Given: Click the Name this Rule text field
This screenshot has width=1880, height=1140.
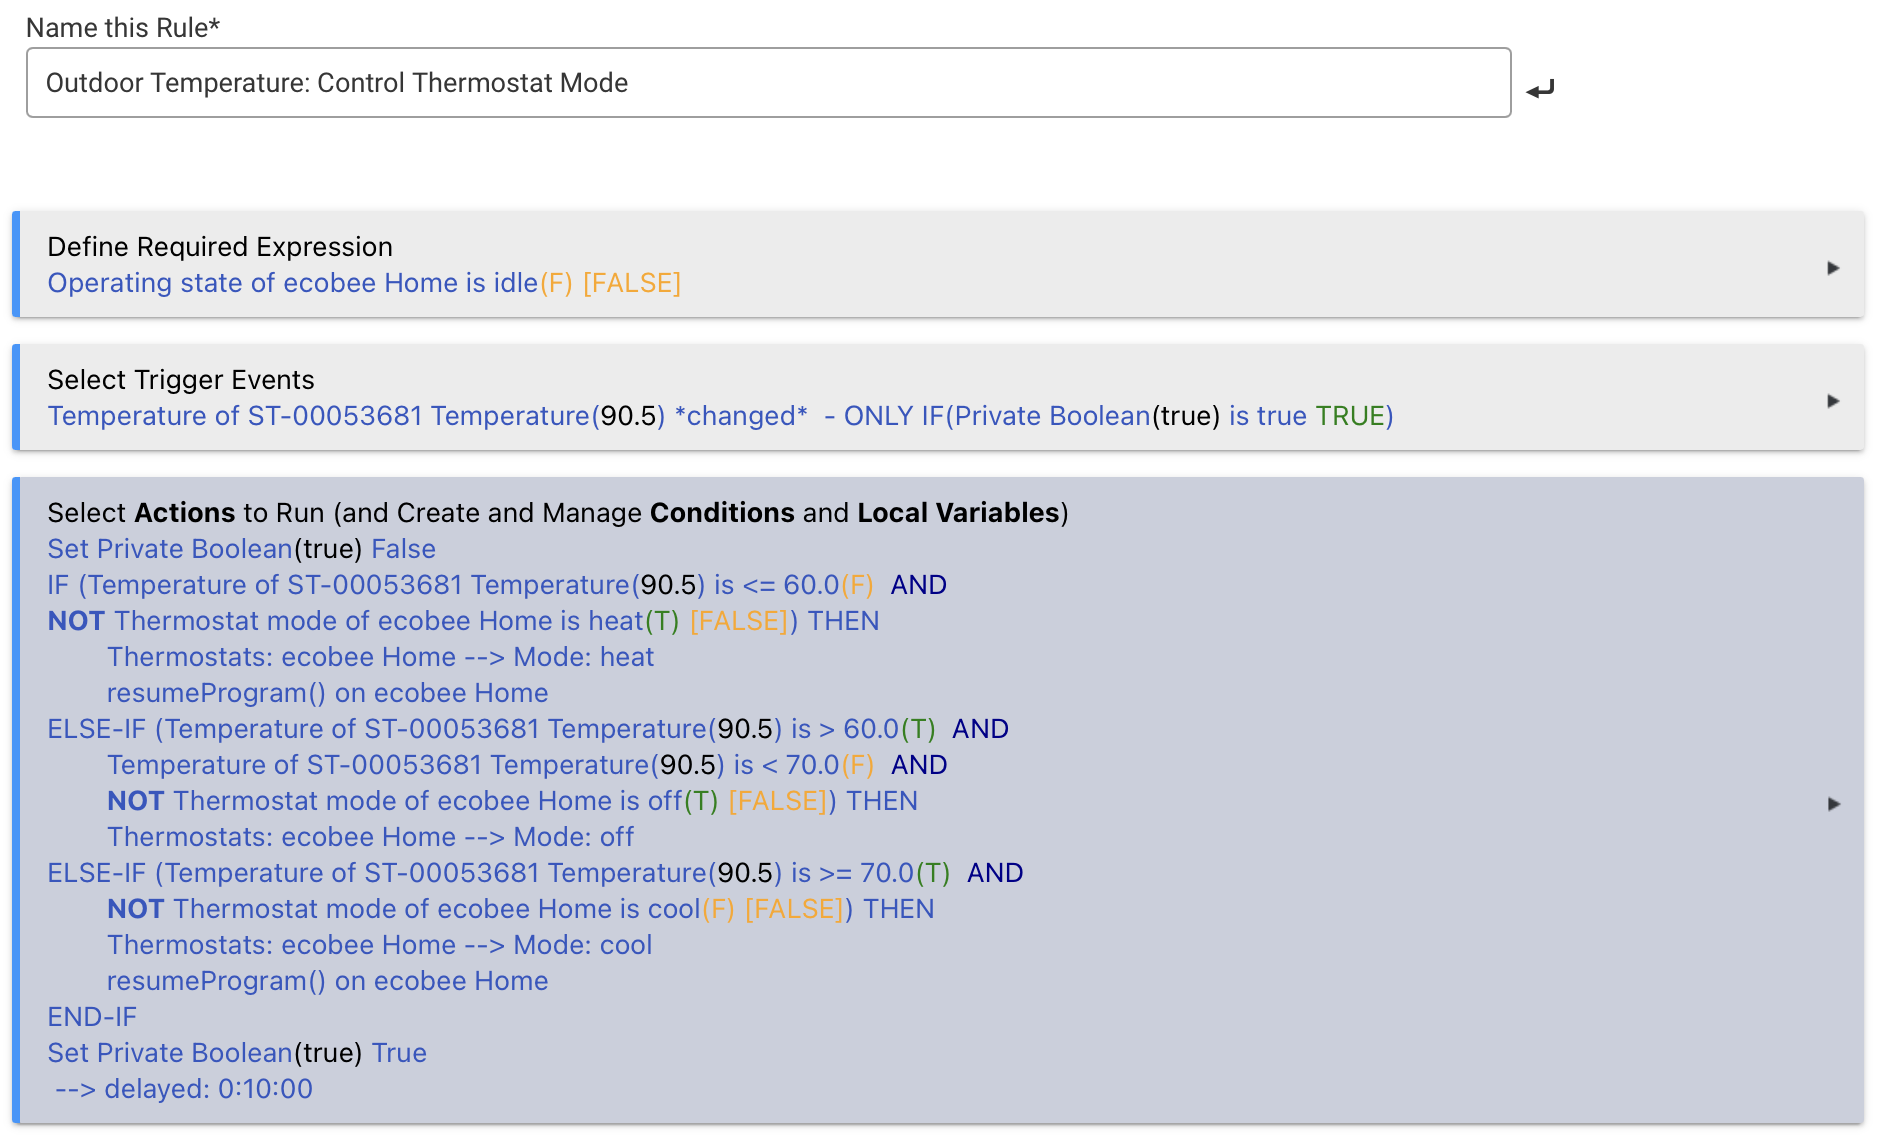Looking at the screenshot, I should pos(768,83).
